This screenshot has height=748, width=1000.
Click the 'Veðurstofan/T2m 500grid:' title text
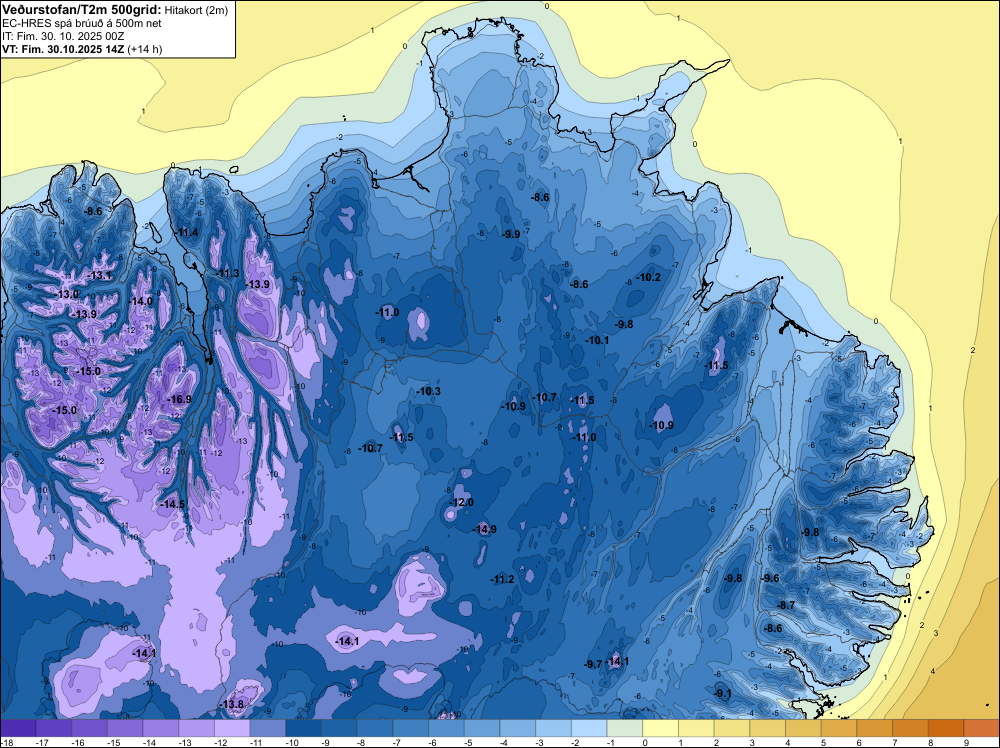pyautogui.click(x=82, y=10)
